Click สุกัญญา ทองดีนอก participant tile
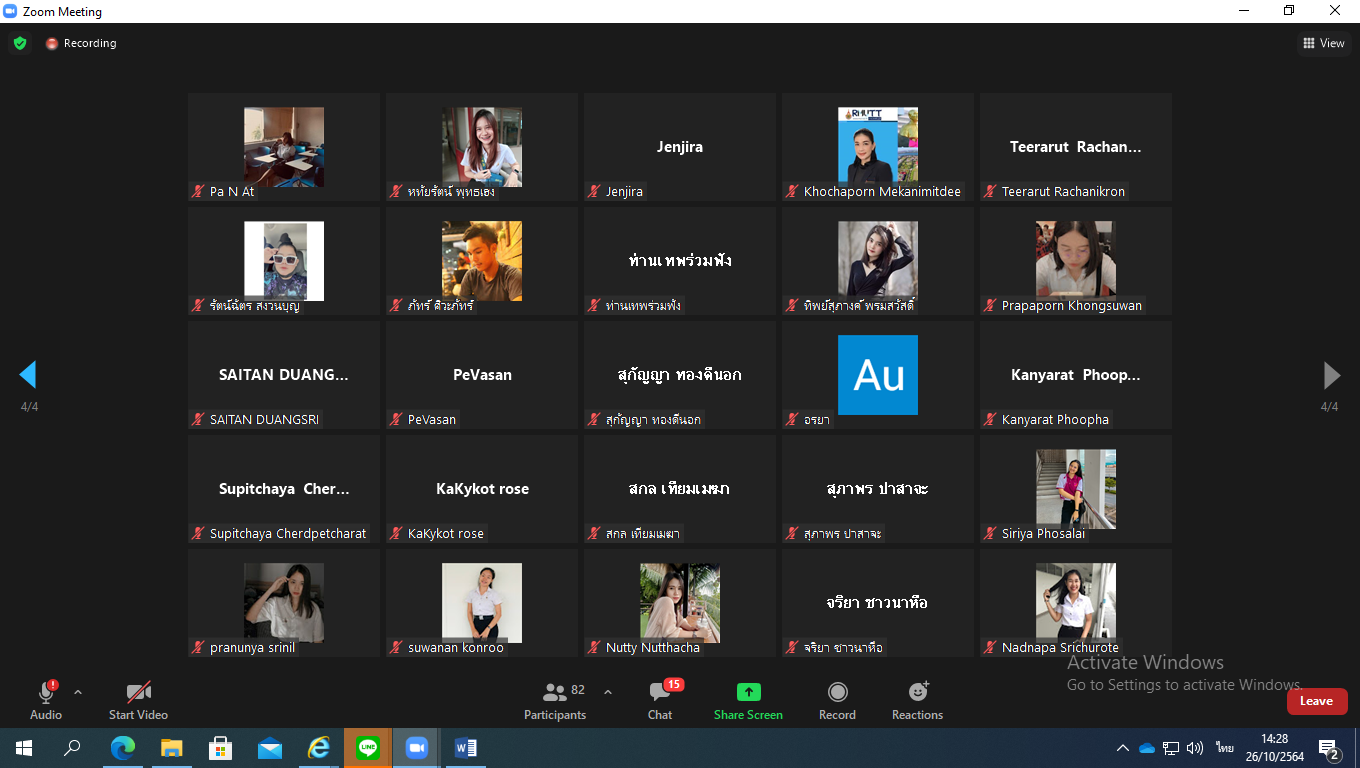Screen dimensions: 1360x768 [680, 375]
